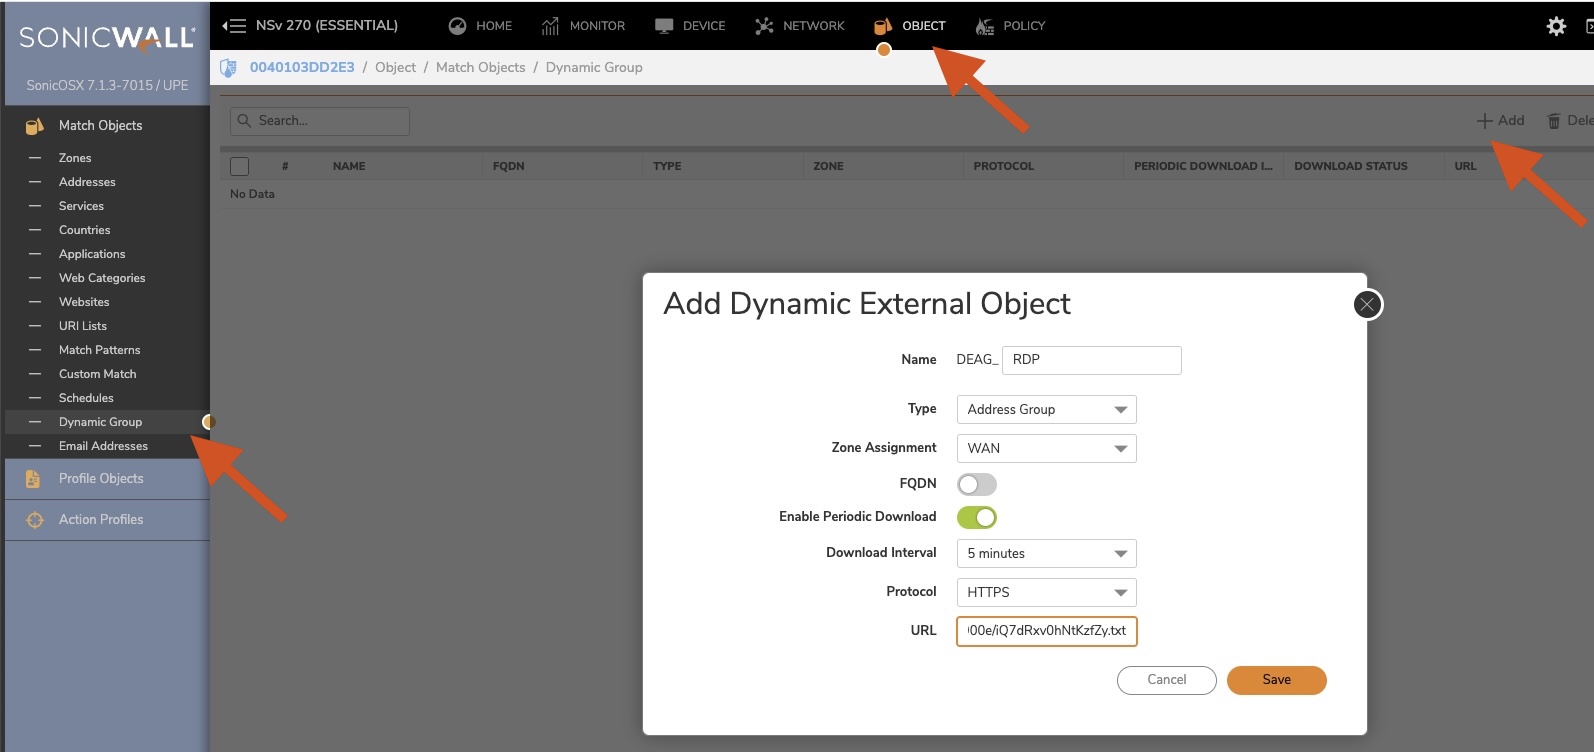Click the Policy icon in top bar
This screenshot has width=1594, height=752.
tap(985, 26)
